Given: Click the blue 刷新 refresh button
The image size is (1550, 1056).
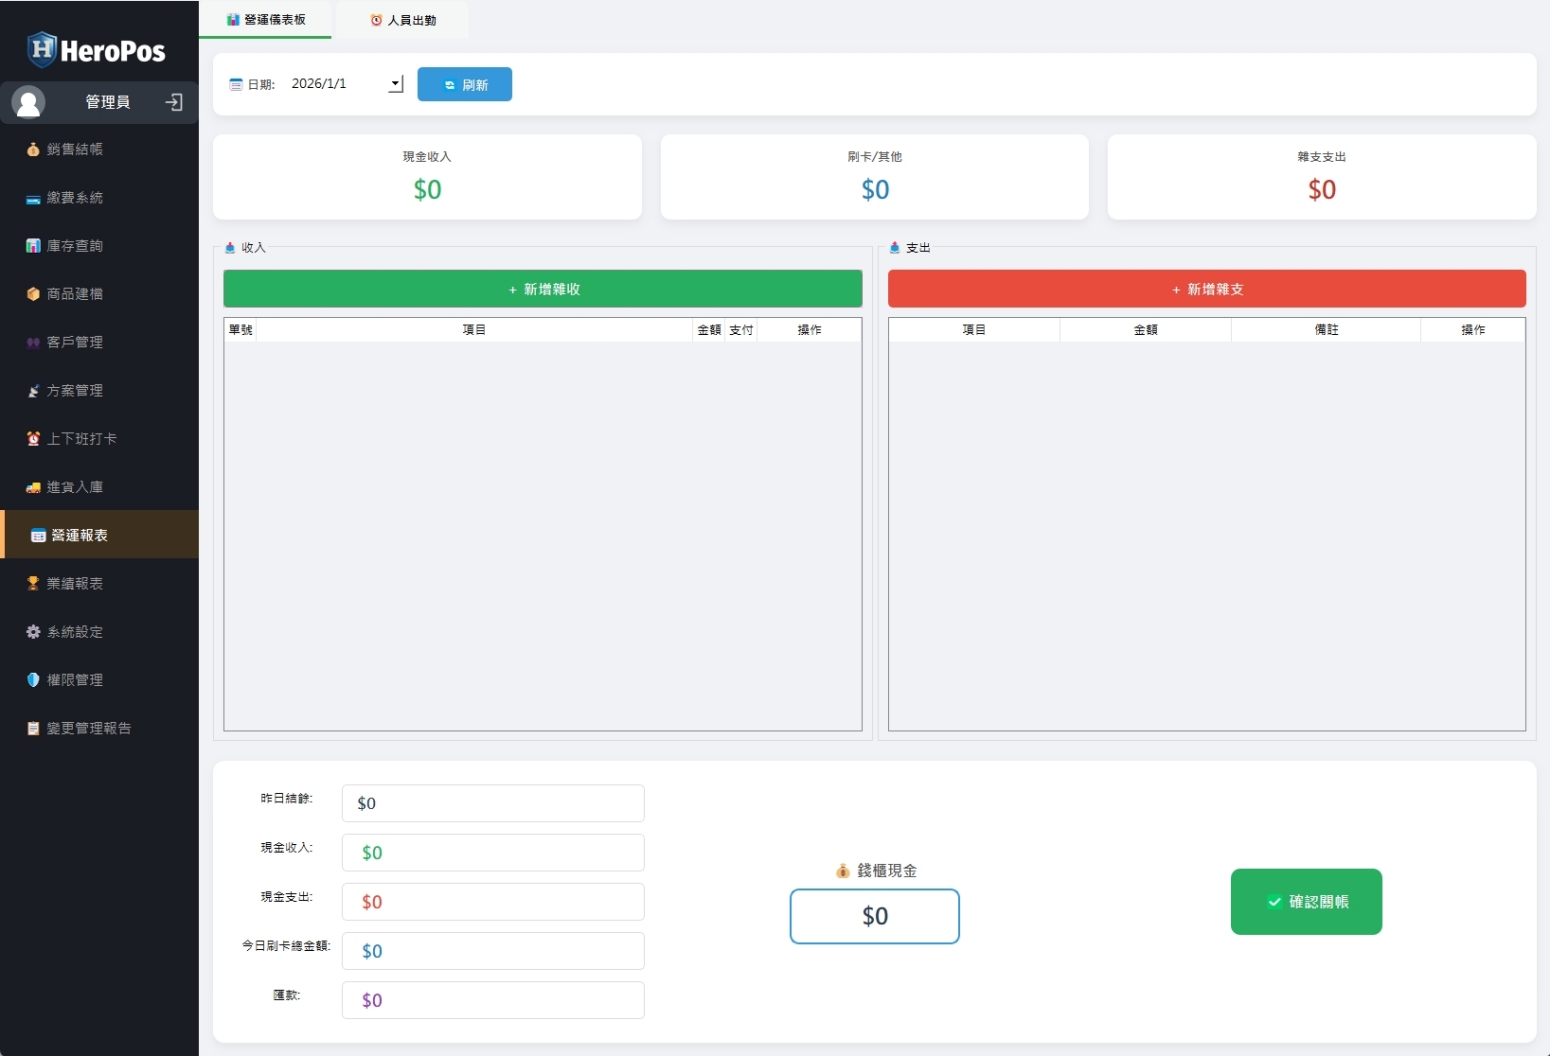Looking at the screenshot, I should click(464, 85).
